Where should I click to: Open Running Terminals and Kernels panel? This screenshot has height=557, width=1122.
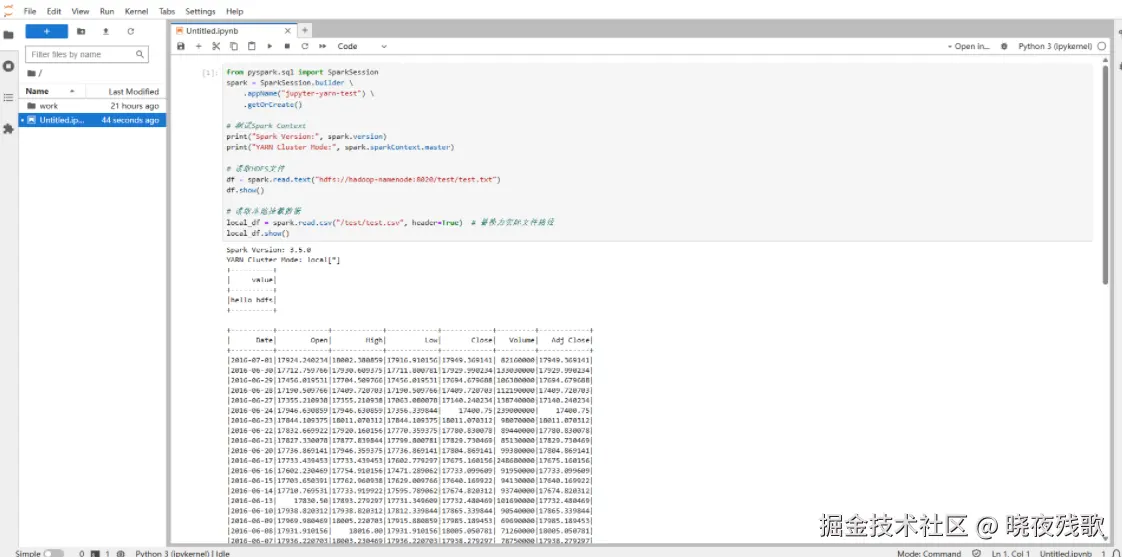pyautogui.click(x=9, y=66)
